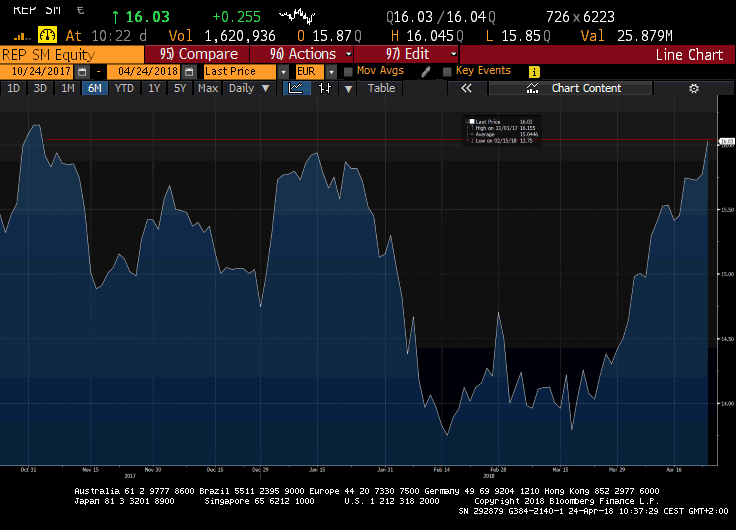Viewport: 736px width, 530px height.
Task: Open calendar picker for start date 10/24/2017
Action: (82, 72)
